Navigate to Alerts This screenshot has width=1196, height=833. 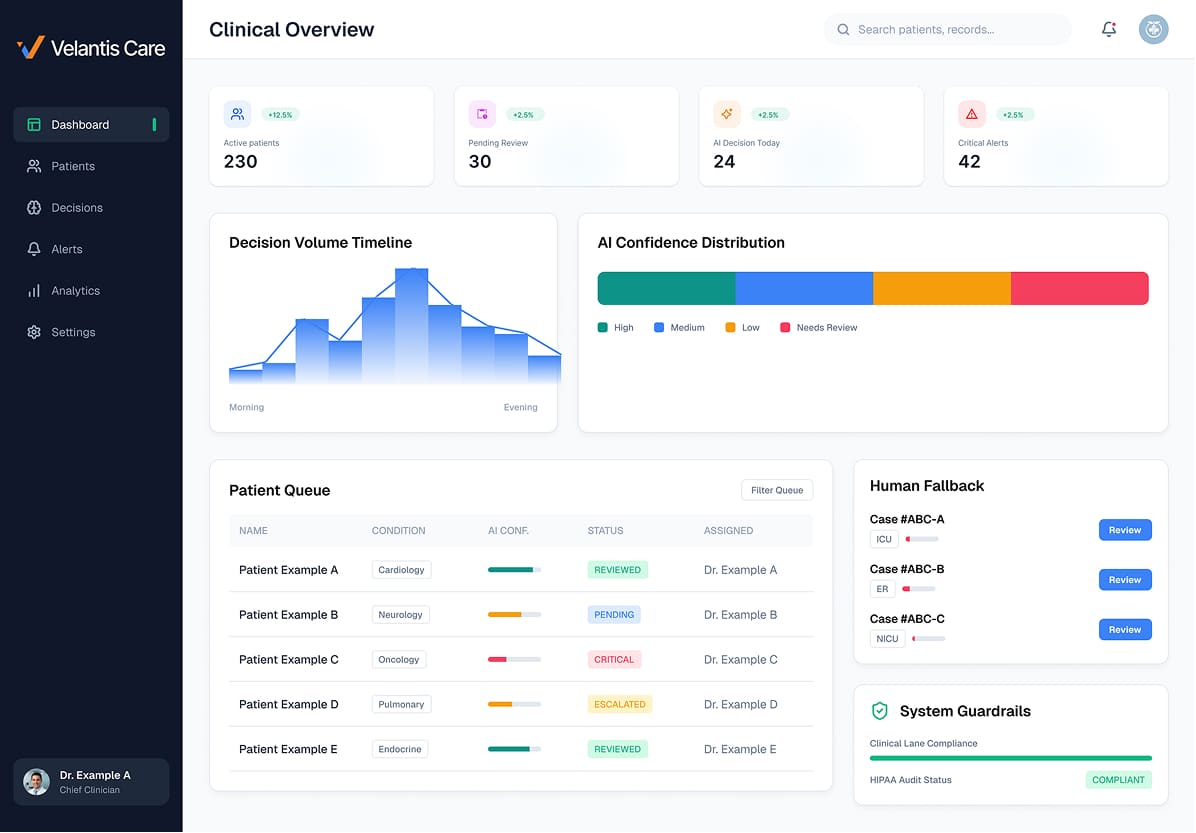[91, 249]
